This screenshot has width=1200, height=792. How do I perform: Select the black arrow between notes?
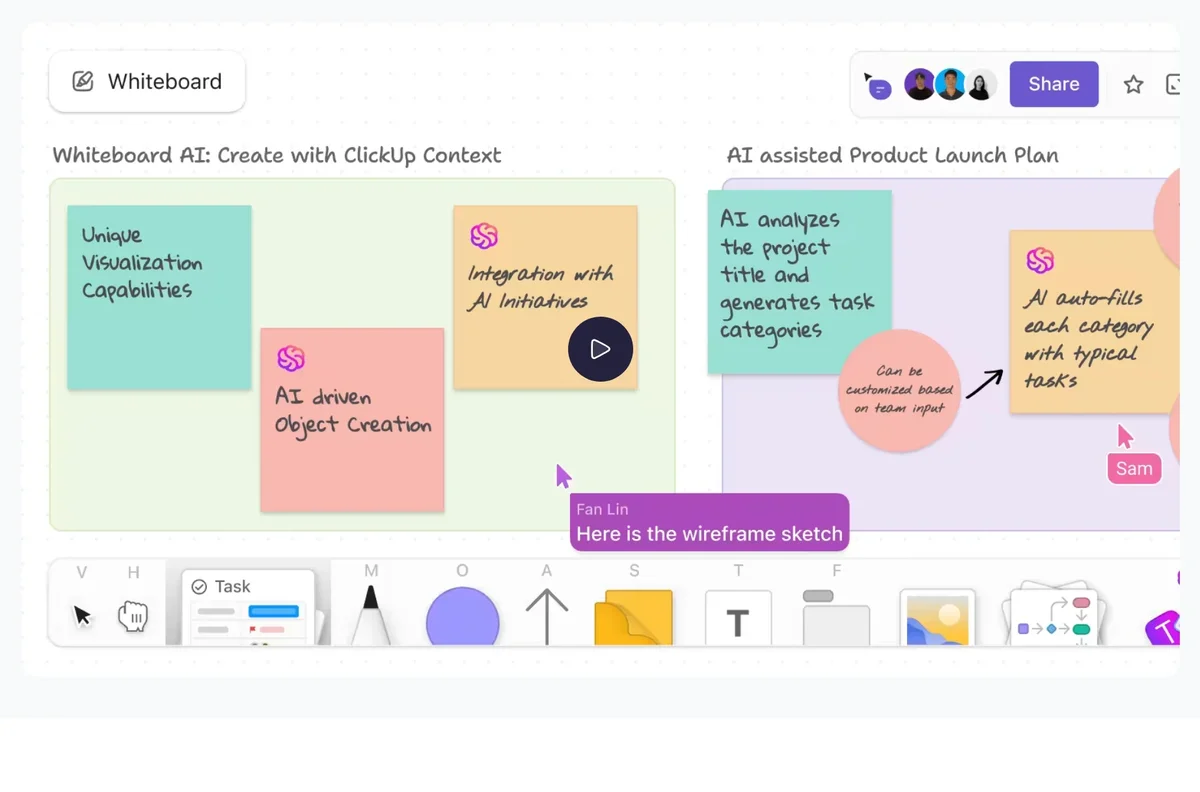point(984,383)
